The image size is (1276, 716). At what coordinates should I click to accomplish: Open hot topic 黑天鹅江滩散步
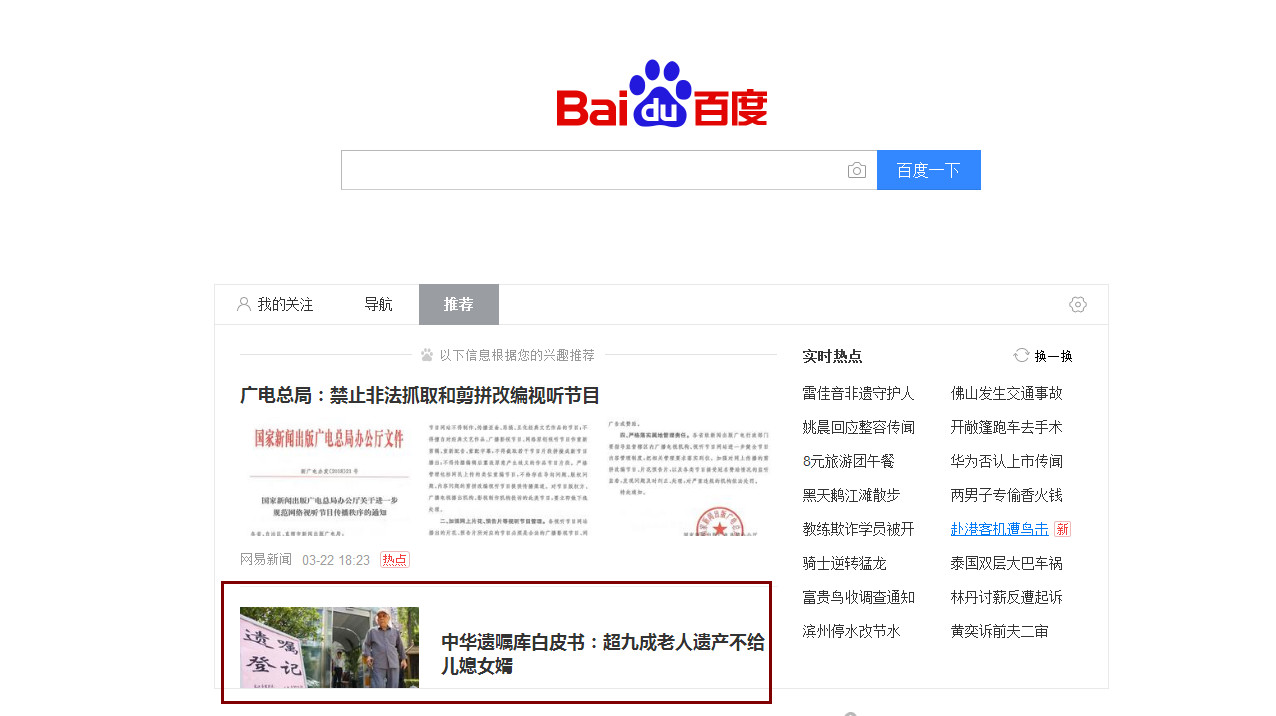(851, 496)
